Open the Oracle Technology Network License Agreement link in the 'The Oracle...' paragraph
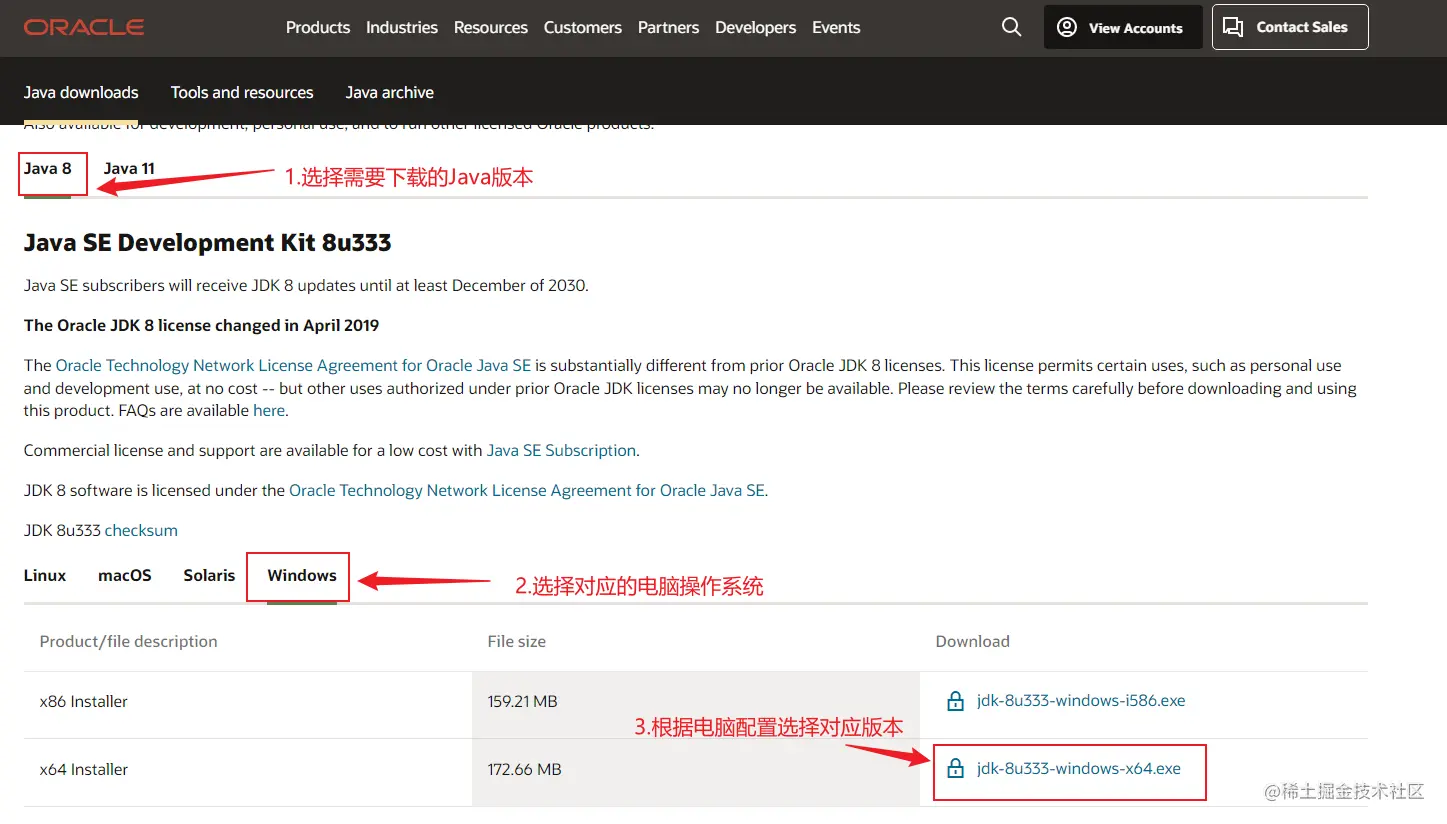The width and height of the screenshot is (1447, 824). 293,365
